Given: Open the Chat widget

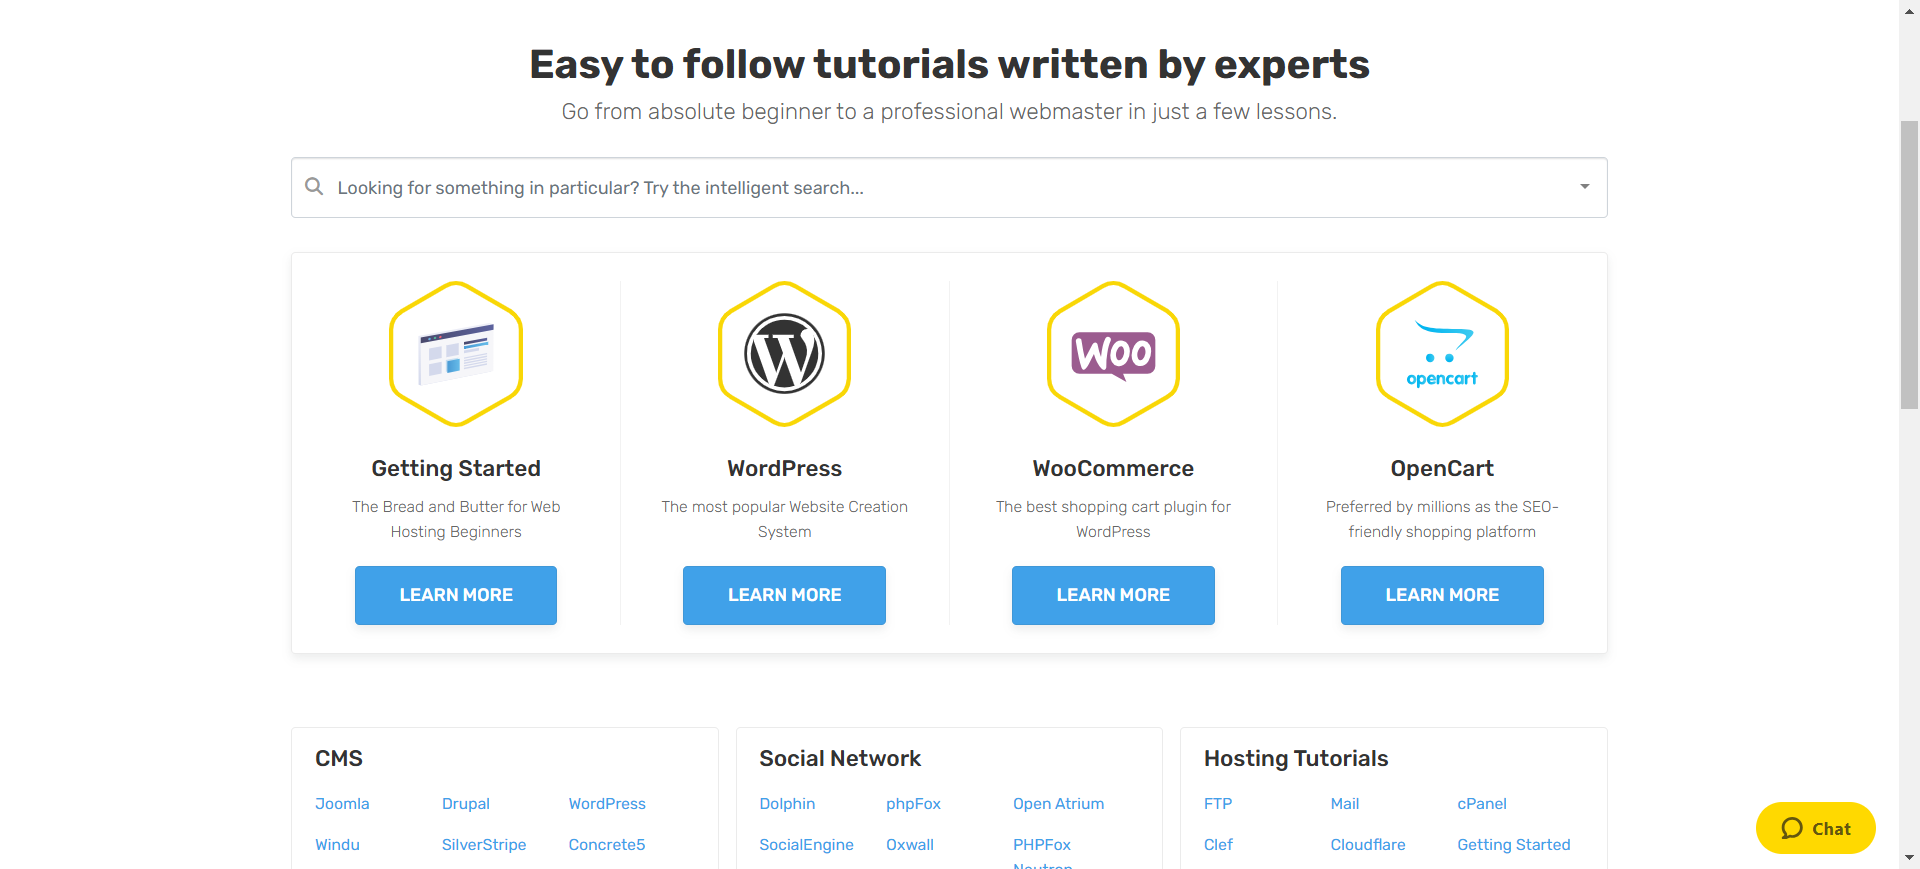Looking at the screenshot, I should click(x=1815, y=828).
